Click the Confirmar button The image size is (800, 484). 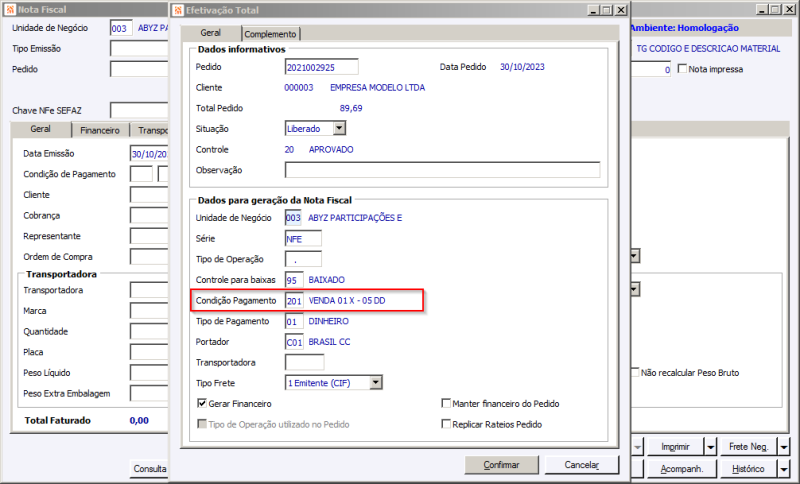point(502,465)
